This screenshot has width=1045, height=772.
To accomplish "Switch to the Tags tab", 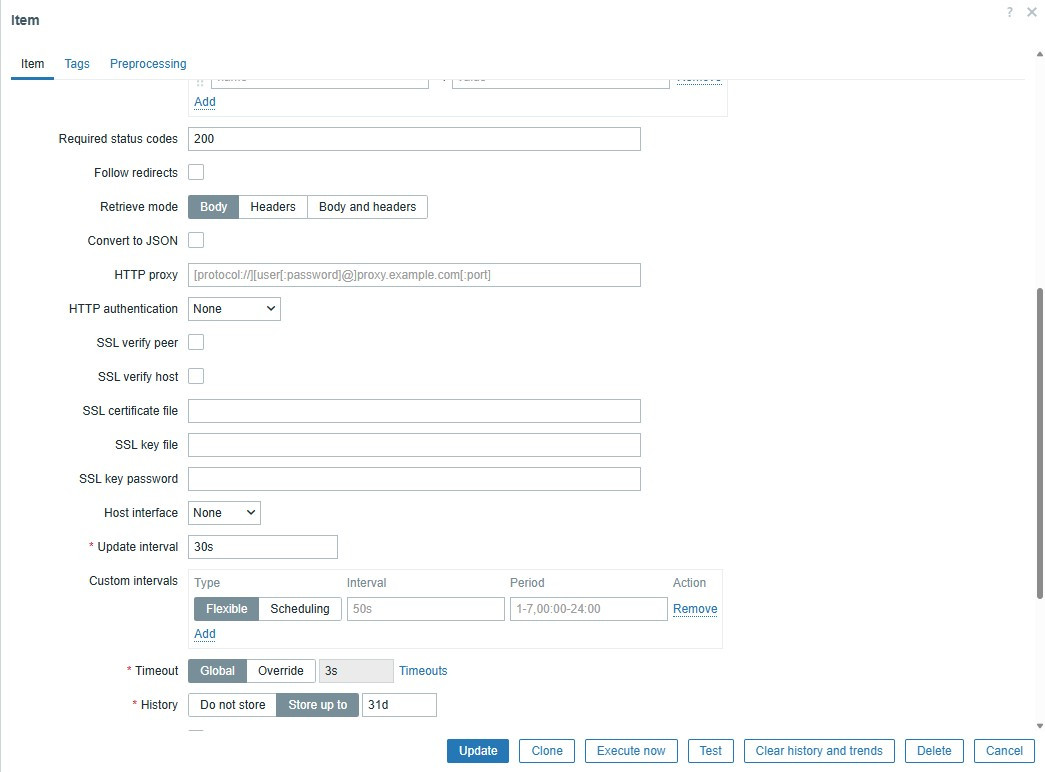I will 77,63.
